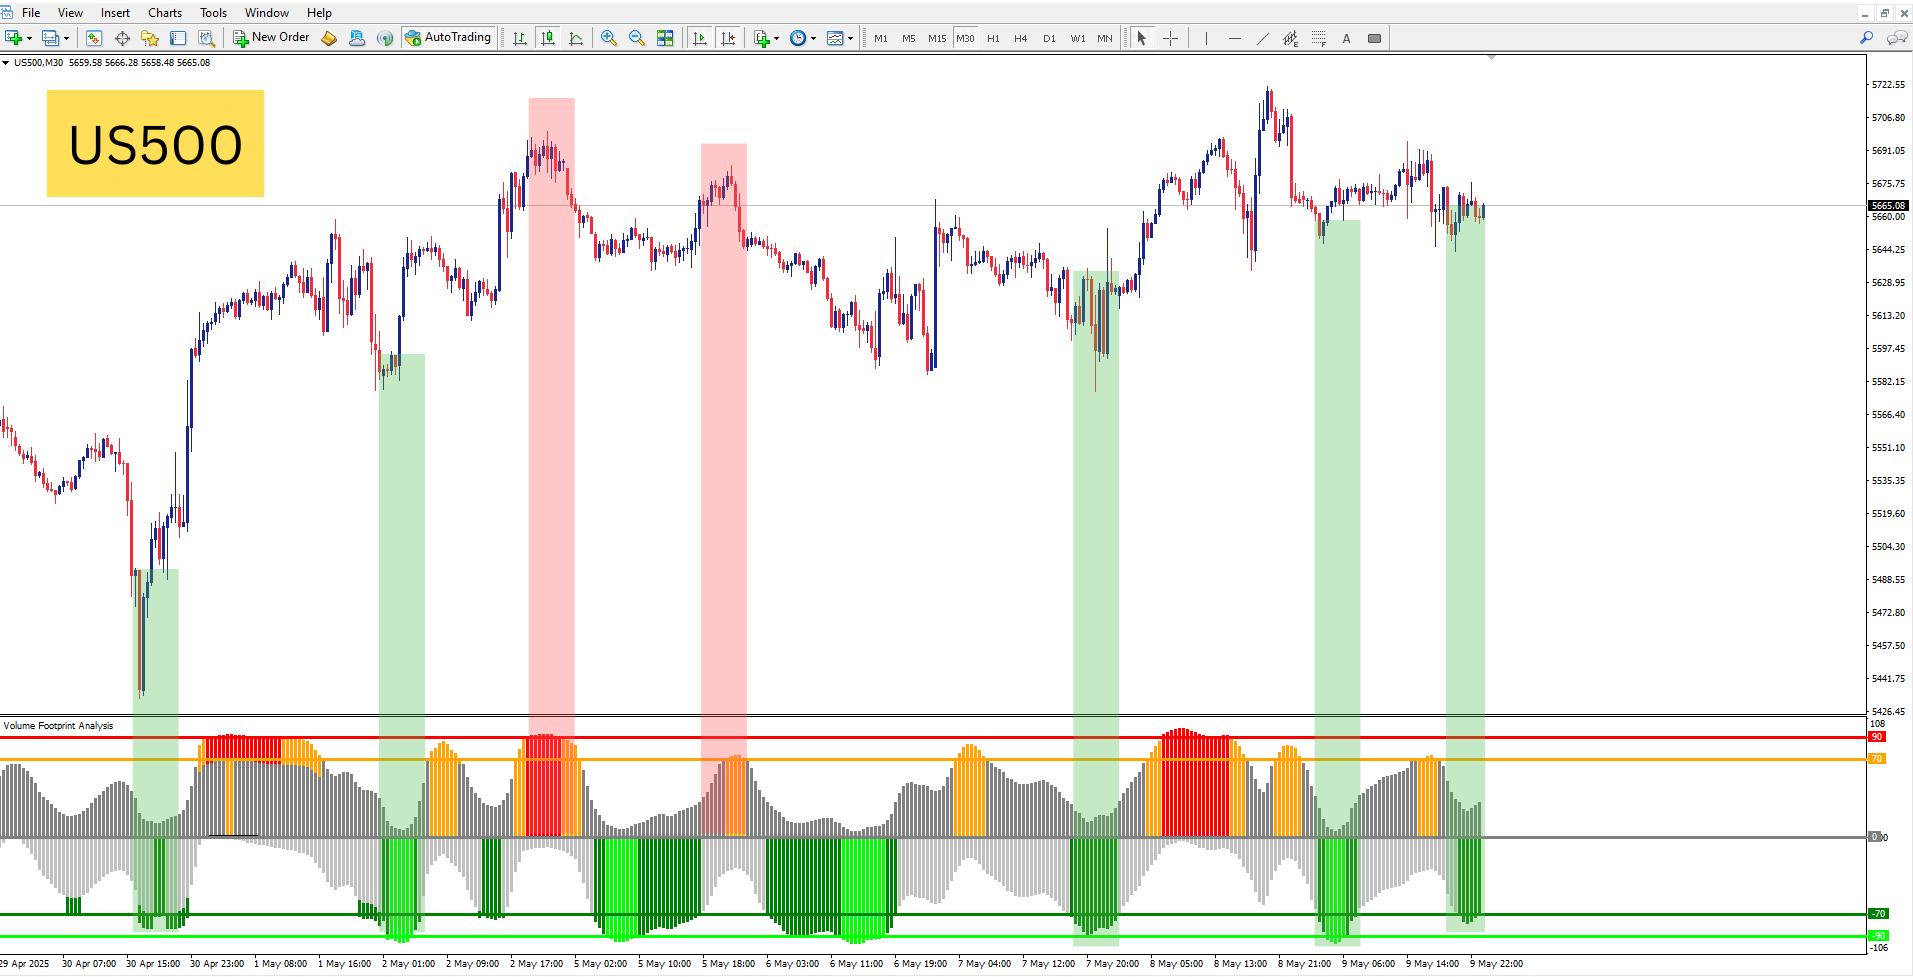
Task: Expand the US500,M30 chart info triangle
Action: pyautogui.click(x=6, y=63)
